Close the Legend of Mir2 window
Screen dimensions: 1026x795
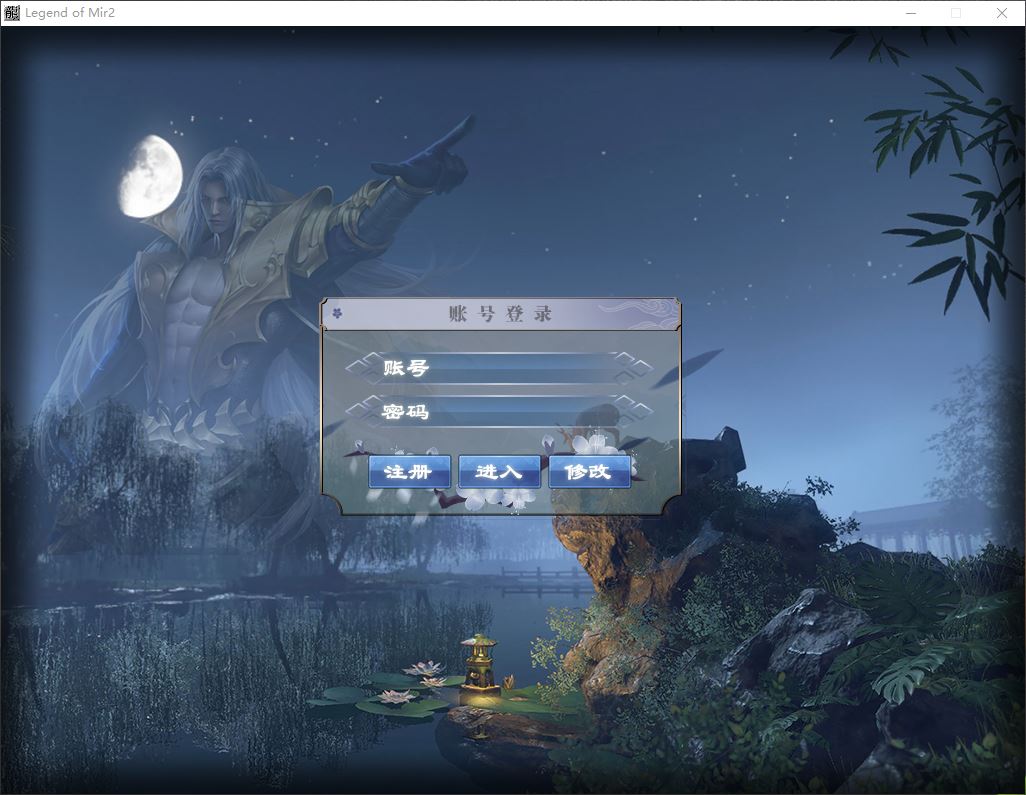tap(1002, 13)
